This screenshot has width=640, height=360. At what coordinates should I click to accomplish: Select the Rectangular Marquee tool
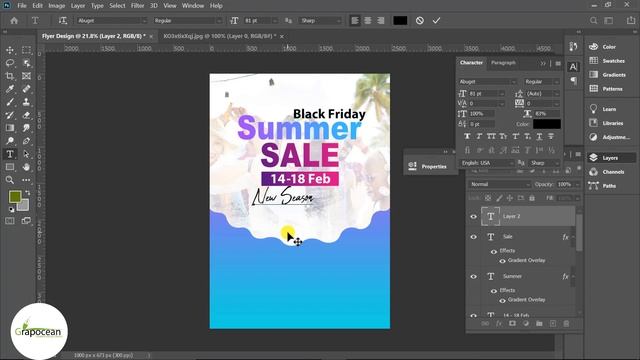click(x=27, y=50)
